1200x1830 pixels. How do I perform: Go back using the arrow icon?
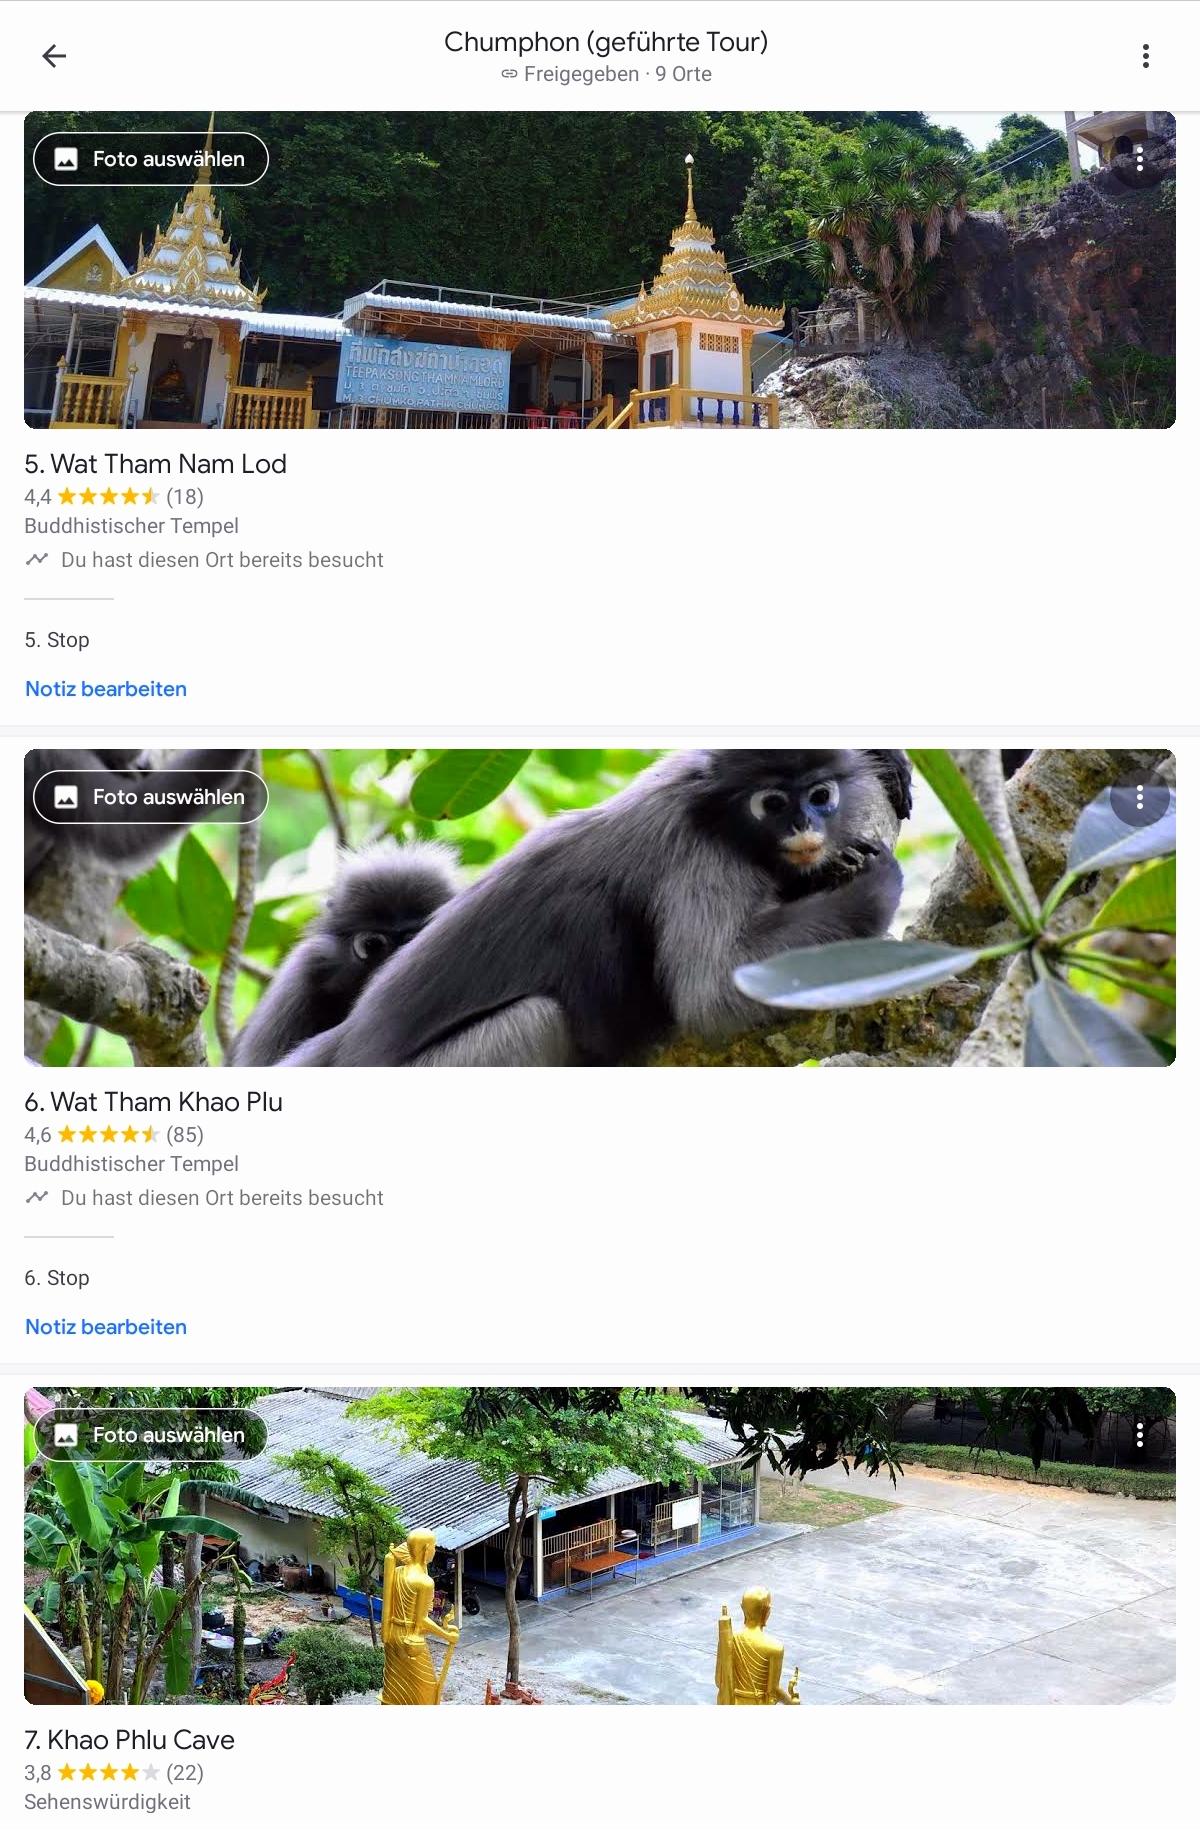54,56
